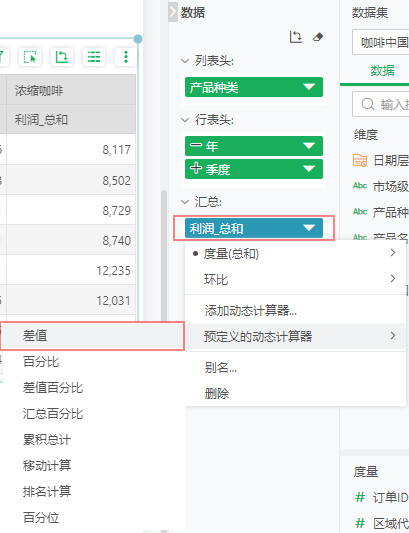The height and width of the screenshot is (533, 409).
Task: Click the table cell with value 8,740
Action: 71,240
